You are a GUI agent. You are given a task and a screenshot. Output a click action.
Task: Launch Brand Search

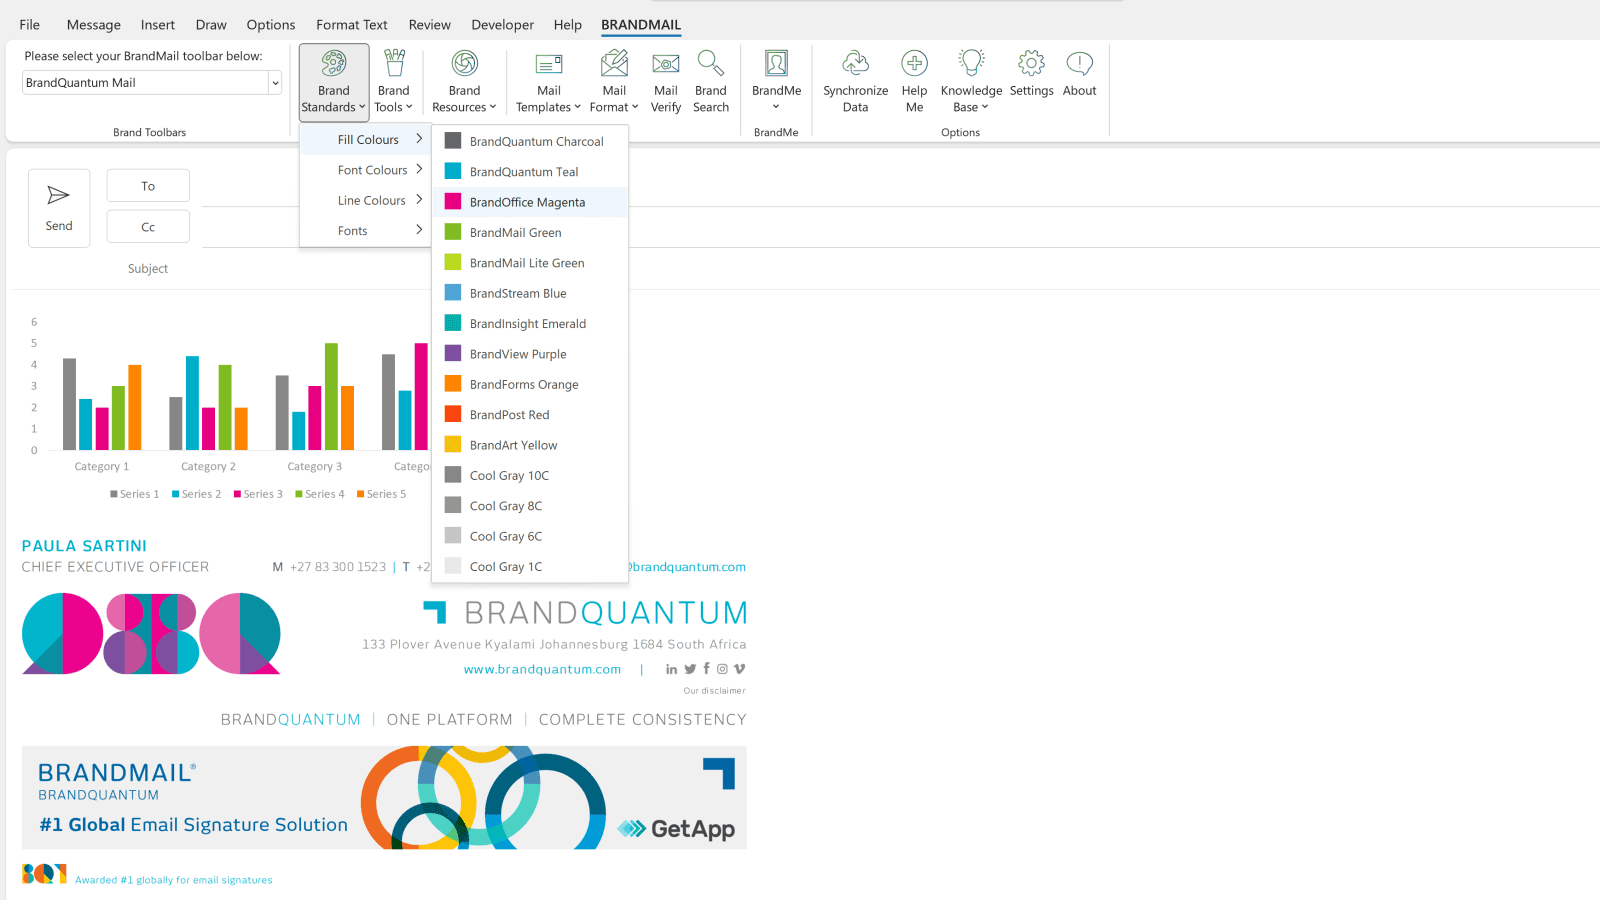click(x=711, y=82)
